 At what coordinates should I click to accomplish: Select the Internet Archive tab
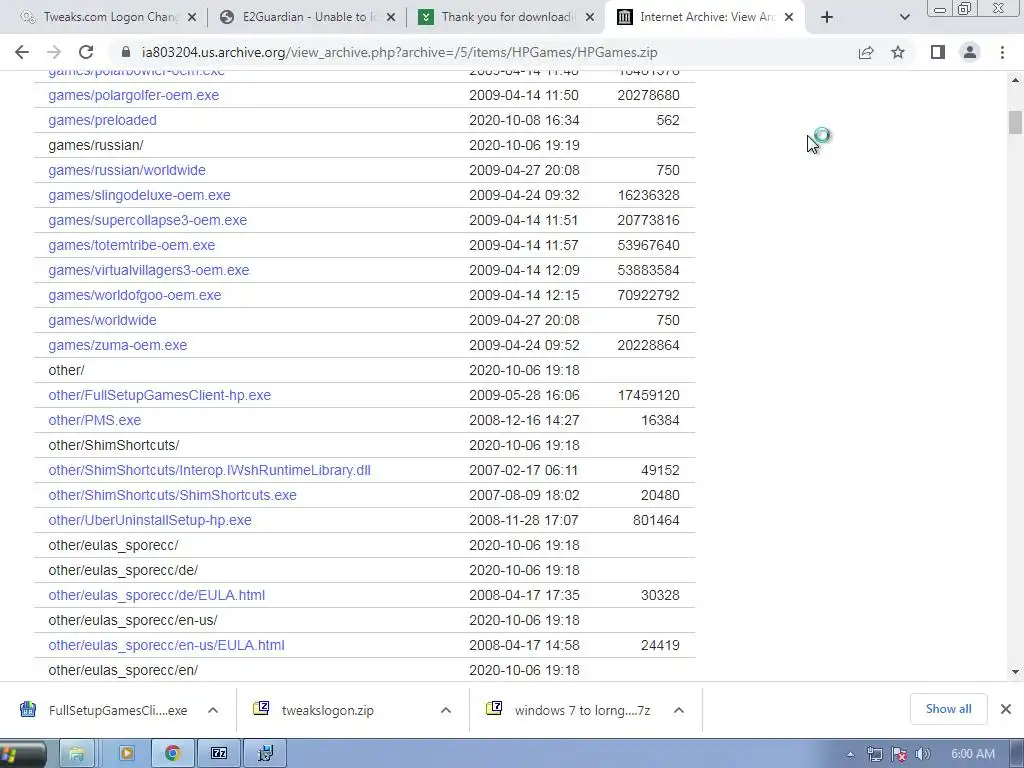(x=705, y=17)
